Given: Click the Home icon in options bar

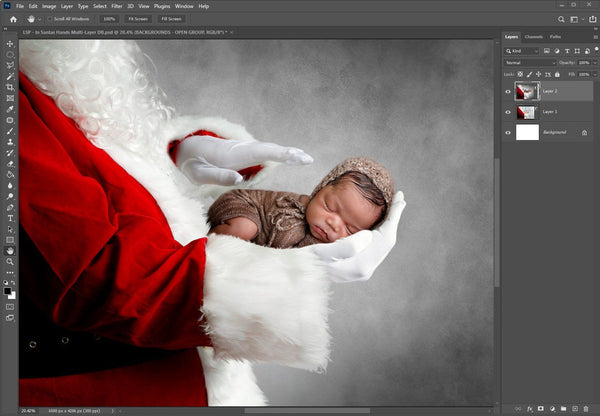Looking at the screenshot, I should click(x=11, y=18).
